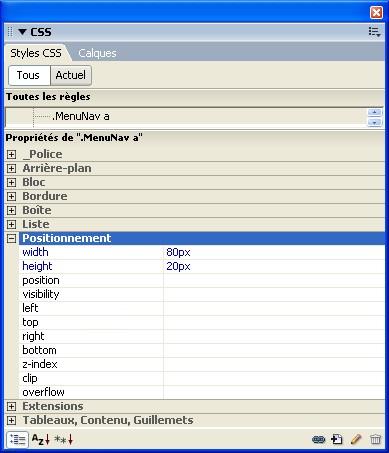Image resolution: width=389 pixels, height=453 pixels.
Task: Switch to the Calques tab
Action: (97, 53)
